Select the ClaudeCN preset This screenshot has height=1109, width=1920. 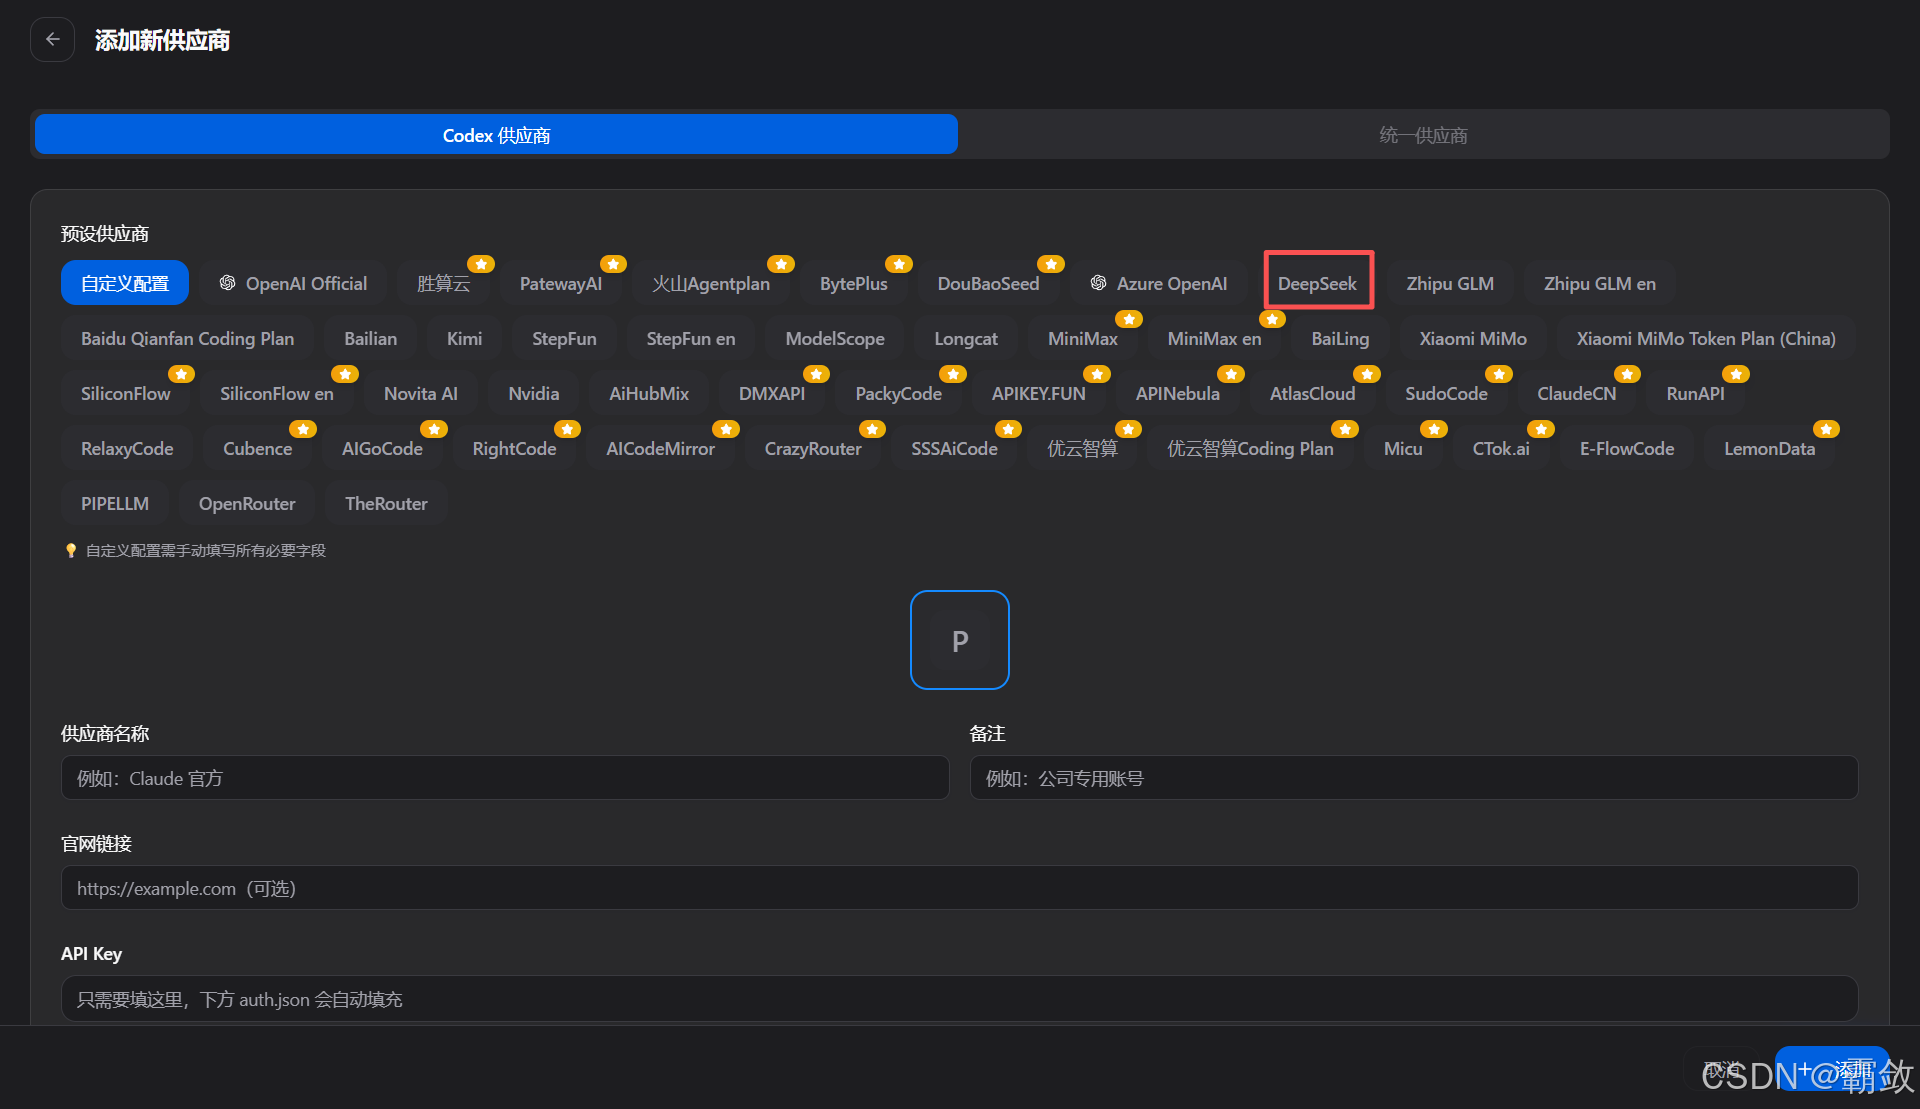pyautogui.click(x=1577, y=393)
